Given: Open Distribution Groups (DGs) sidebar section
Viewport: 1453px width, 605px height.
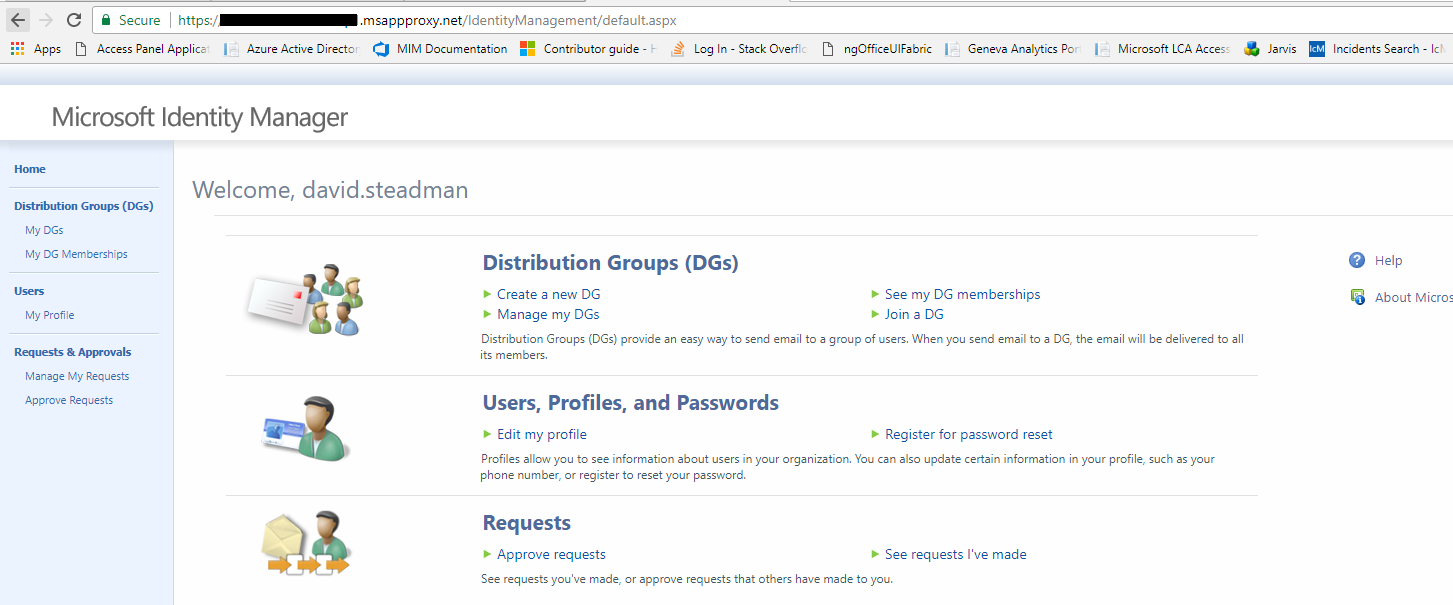Looking at the screenshot, I should pyautogui.click(x=84, y=206).
